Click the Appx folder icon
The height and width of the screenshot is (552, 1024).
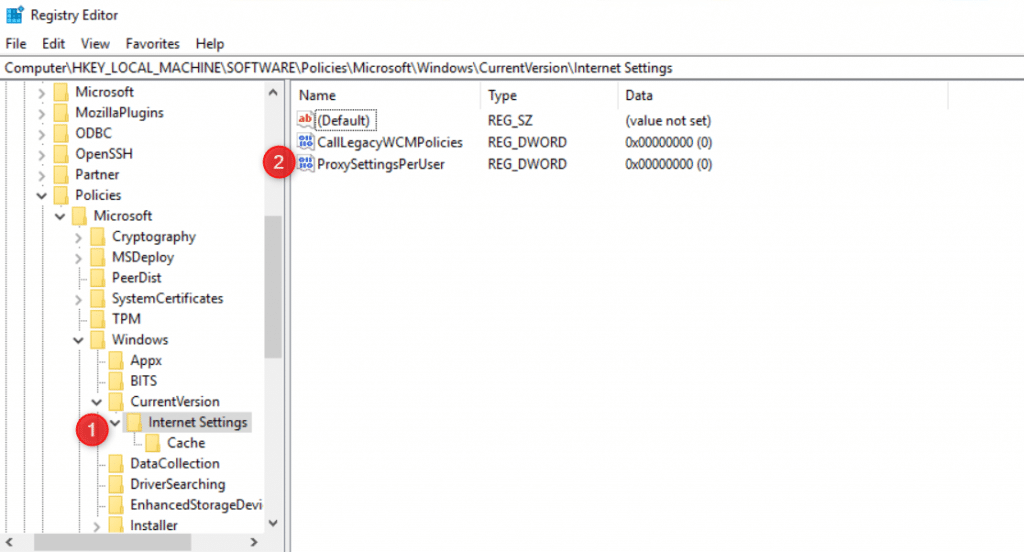(x=116, y=360)
